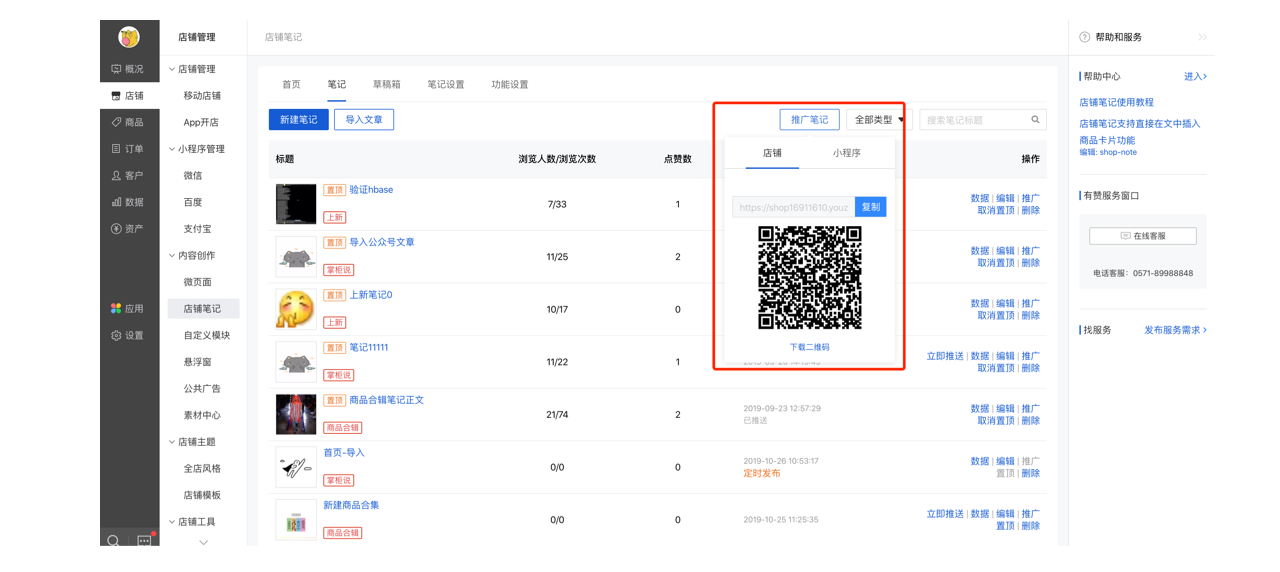Open the 全部类型 type dropdown
This screenshot has width=1280, height=572.
879,120
